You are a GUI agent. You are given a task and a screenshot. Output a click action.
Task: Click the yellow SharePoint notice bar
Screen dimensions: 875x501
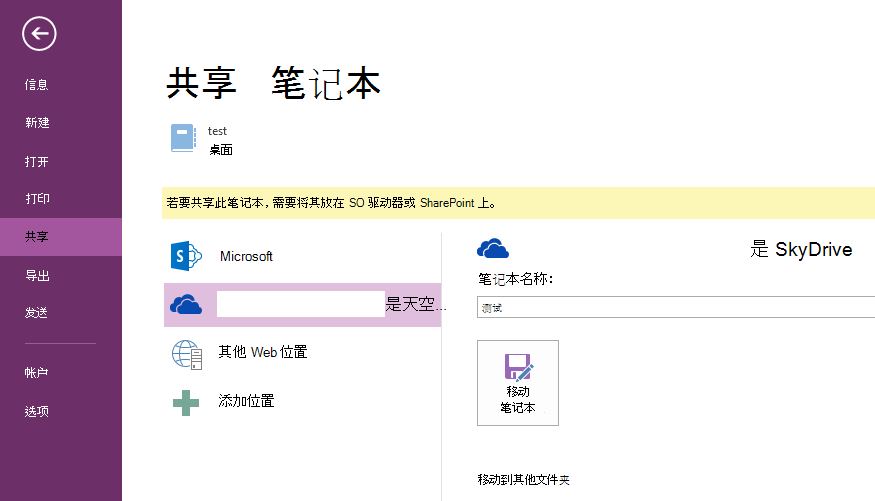(518, 203)
